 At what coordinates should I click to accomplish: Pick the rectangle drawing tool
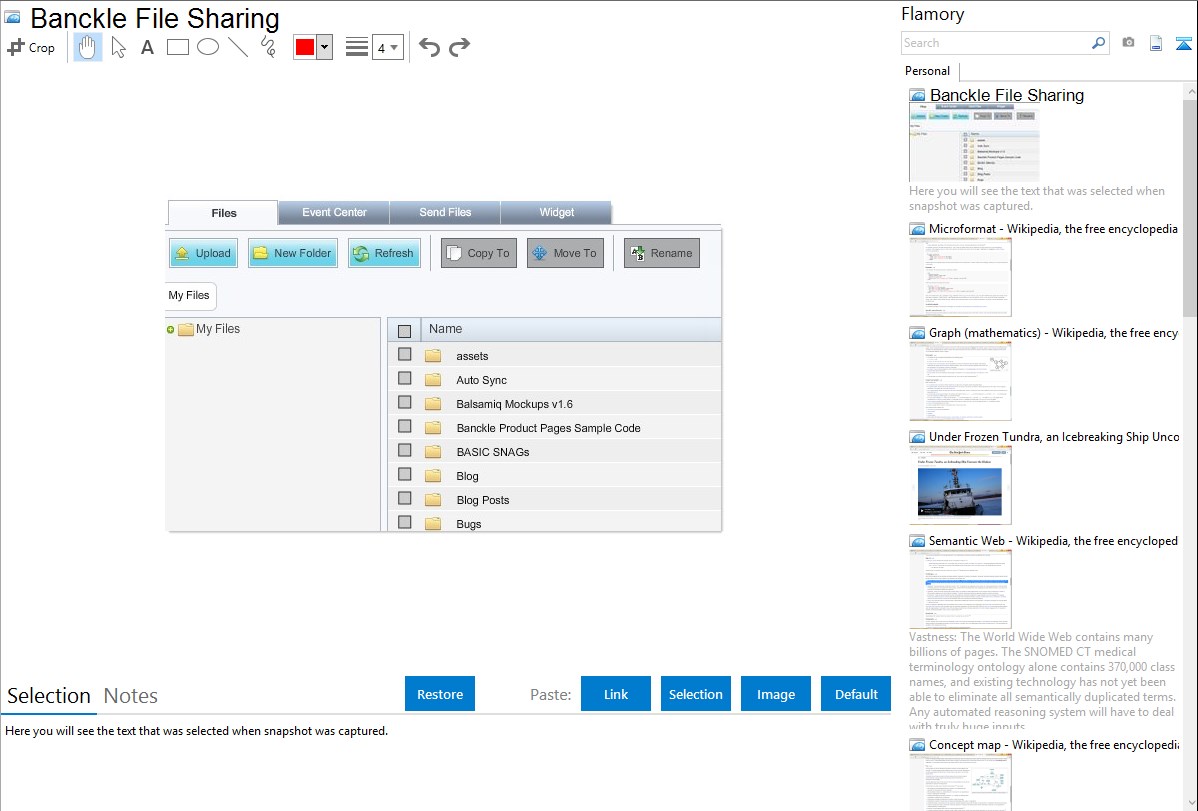coord(177,47)
